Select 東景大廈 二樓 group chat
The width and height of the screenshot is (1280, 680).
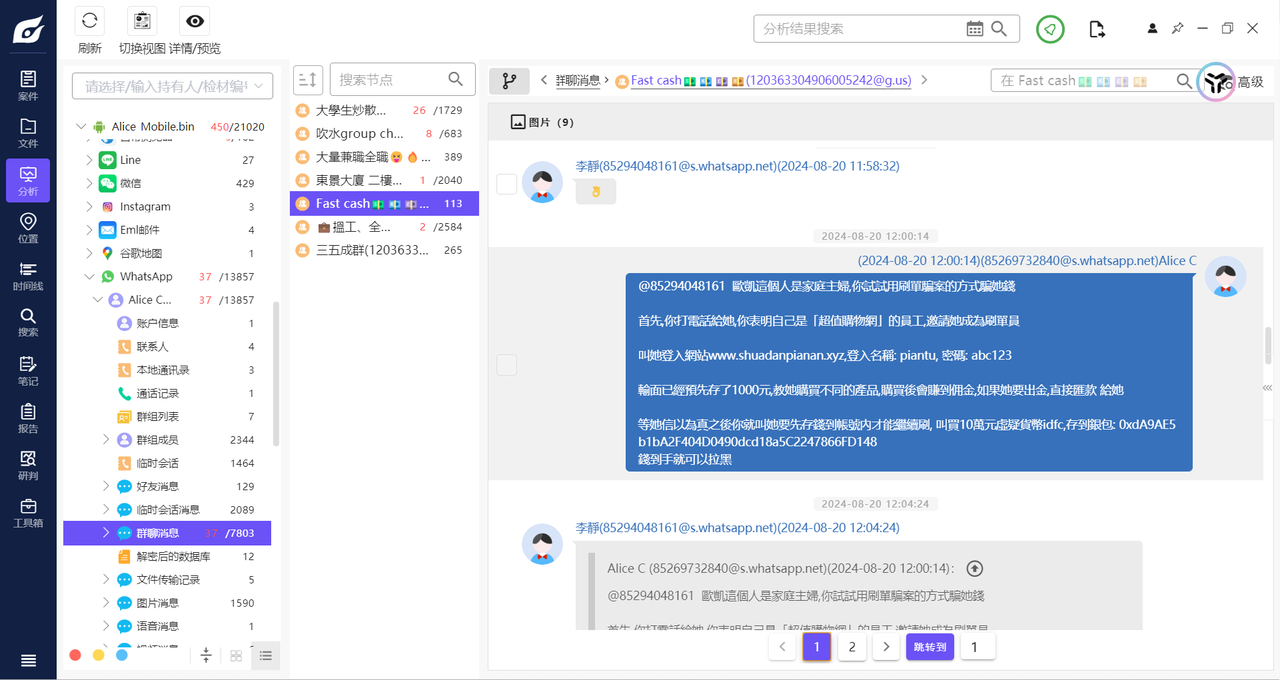click(x=384, y=180)
